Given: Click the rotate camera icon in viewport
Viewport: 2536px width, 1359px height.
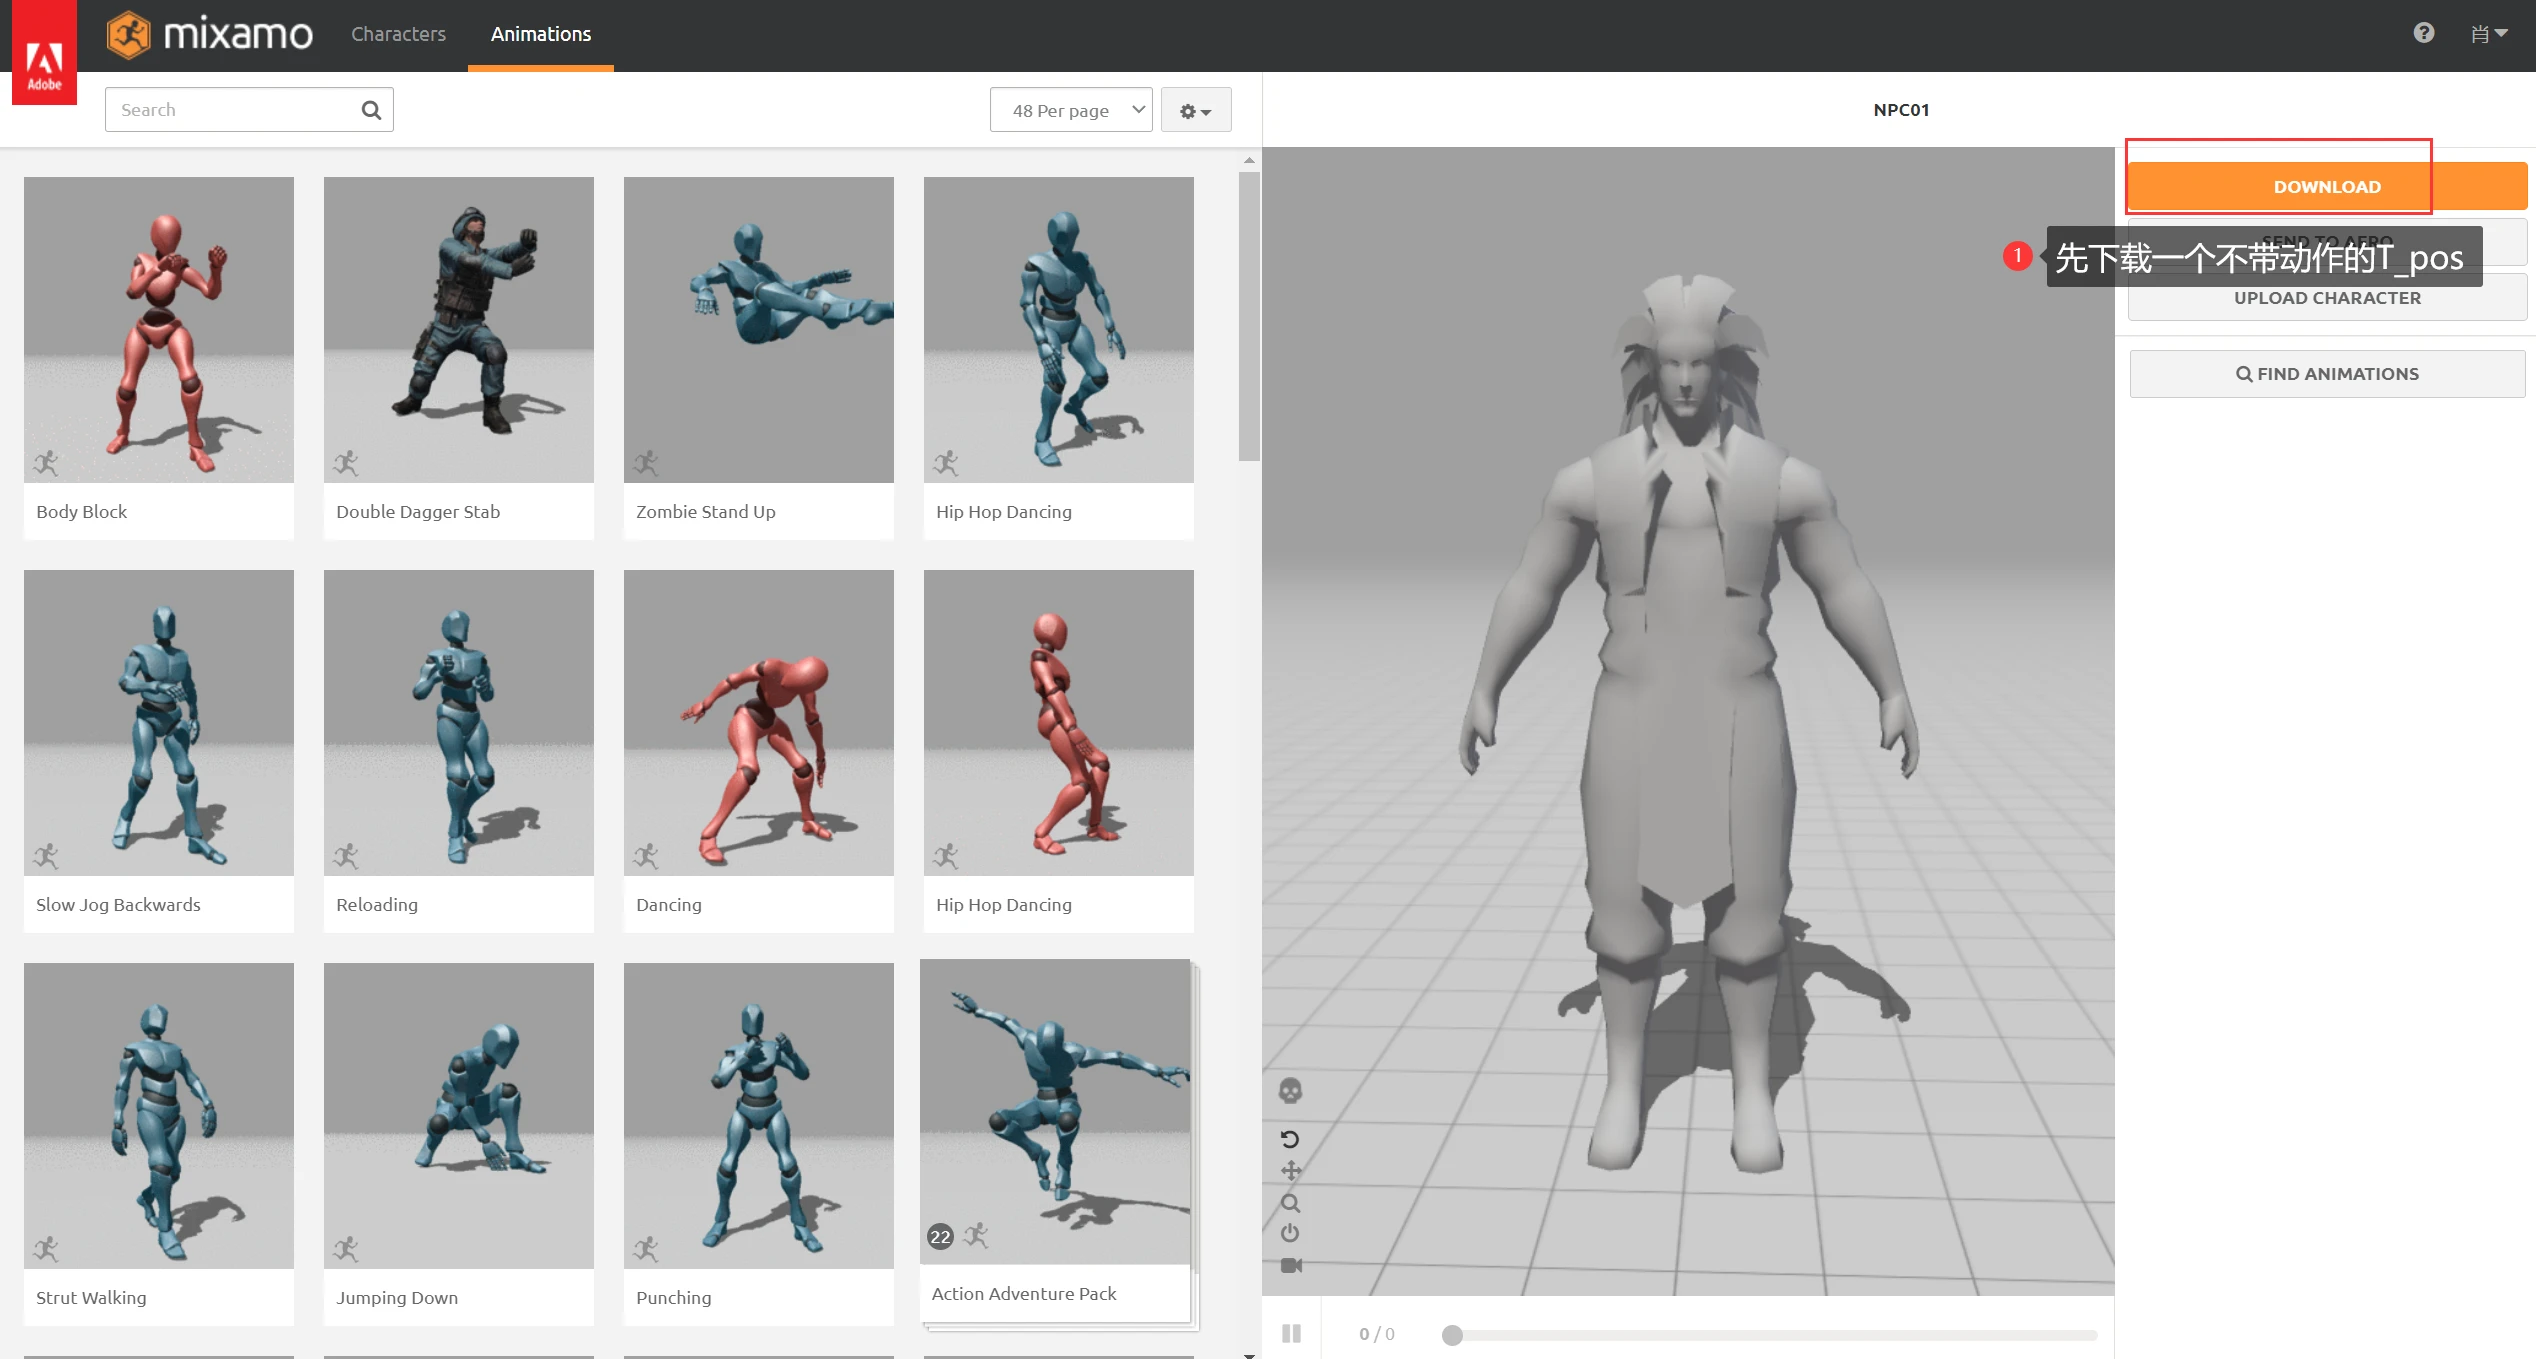Looking at the screenshot, I should click(x=1290, y=1139).
